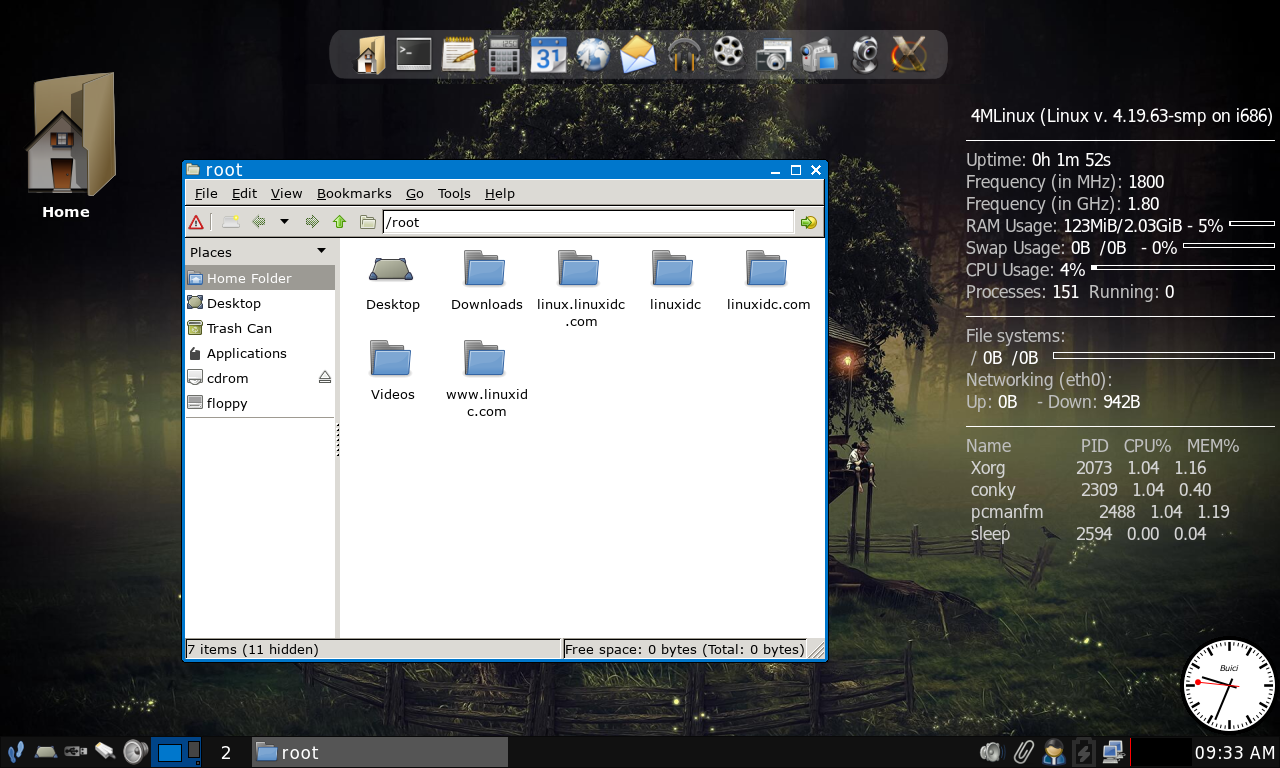Viewport: 1280px width, 768px height.
Task: Click the root window title bar folder icon
Action: 193,170
